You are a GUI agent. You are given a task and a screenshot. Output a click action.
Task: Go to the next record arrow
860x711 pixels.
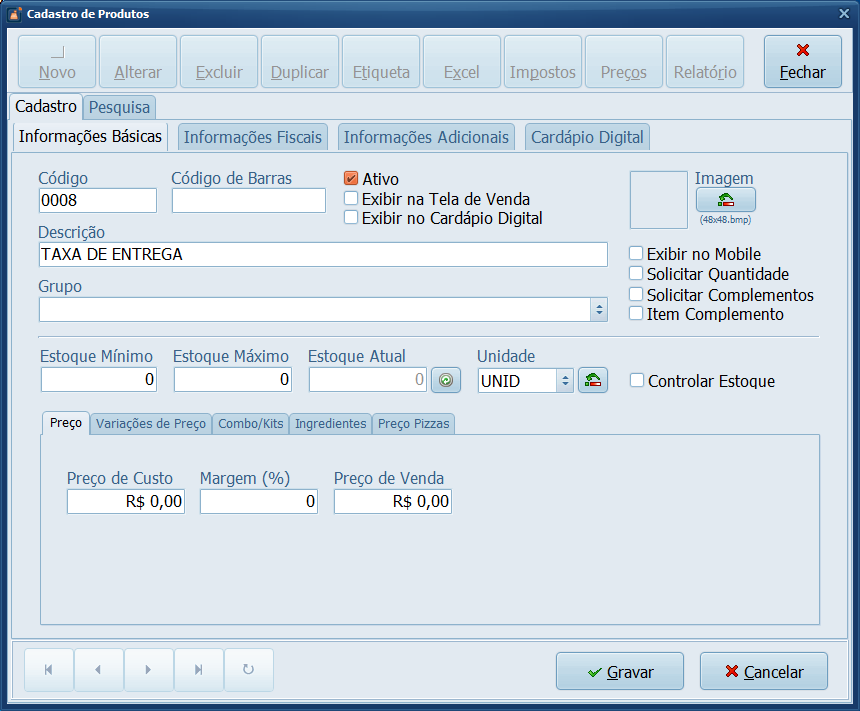point(148,670)
